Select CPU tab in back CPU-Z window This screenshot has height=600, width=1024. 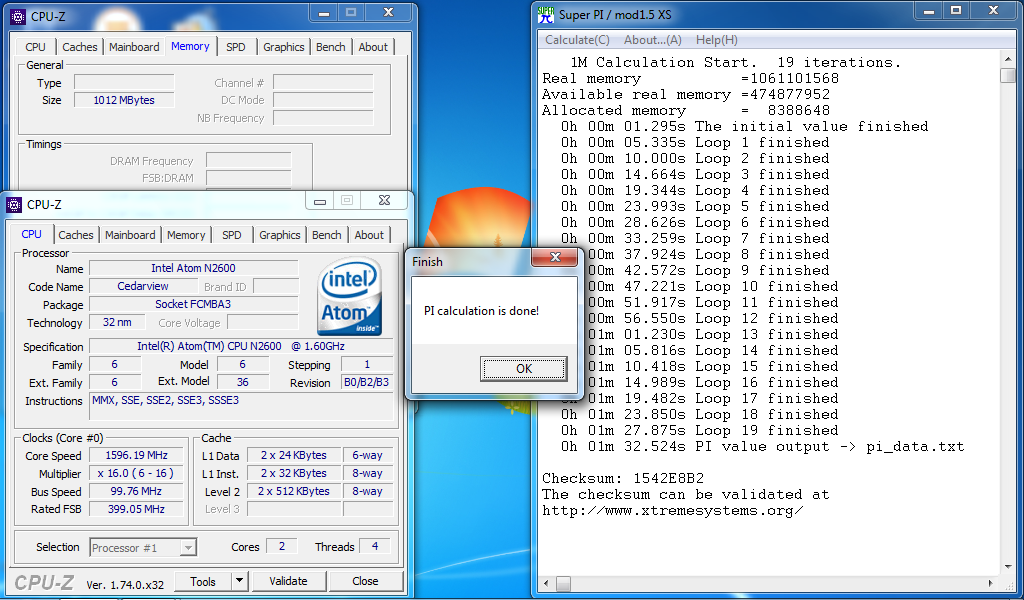coord(35,47)
